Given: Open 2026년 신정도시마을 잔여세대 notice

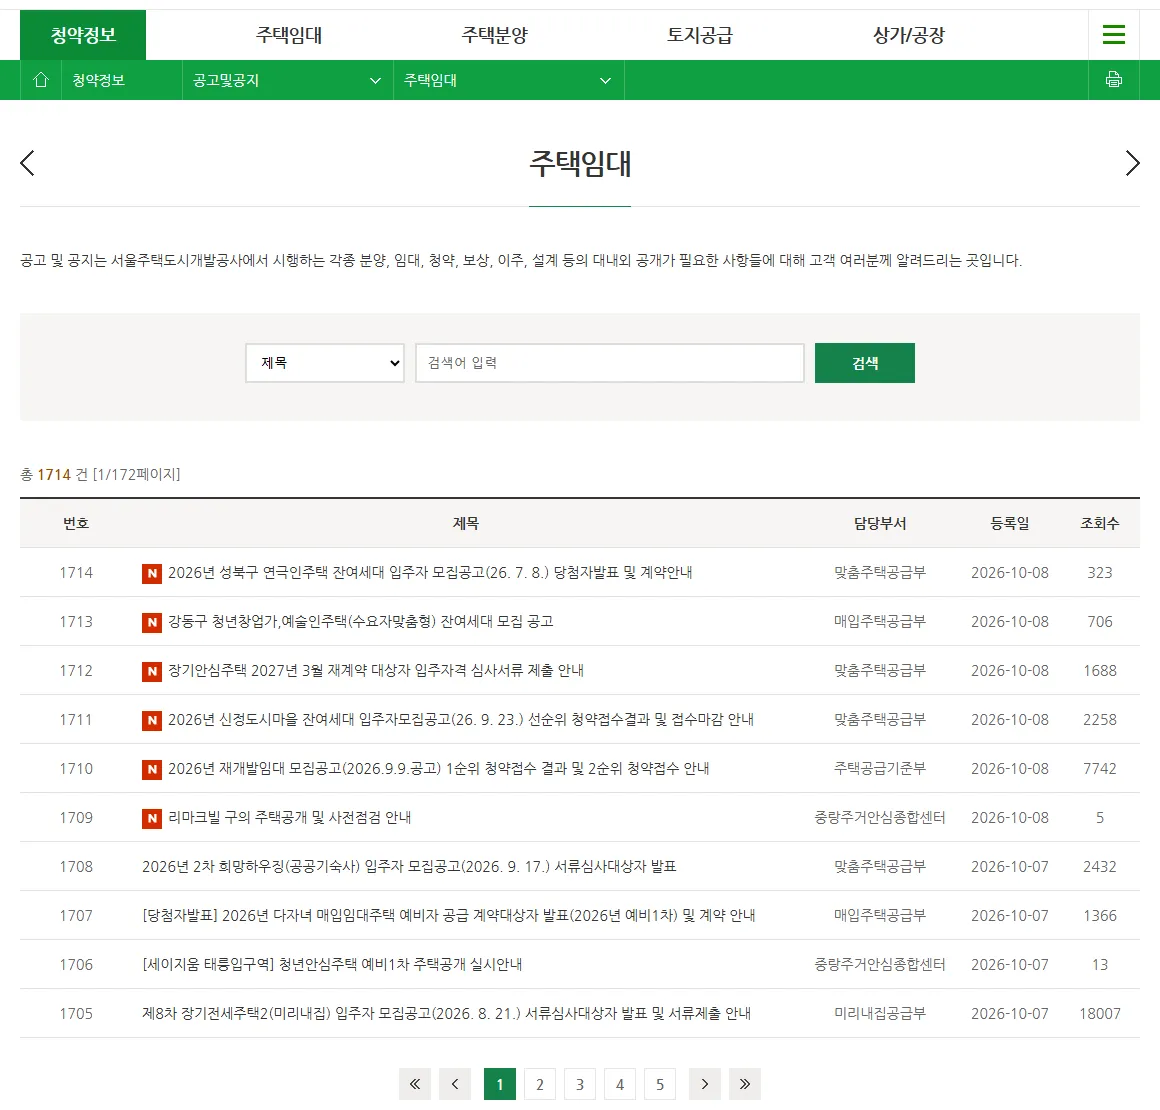Looking at the screenshot, I should tap(461, 719).
